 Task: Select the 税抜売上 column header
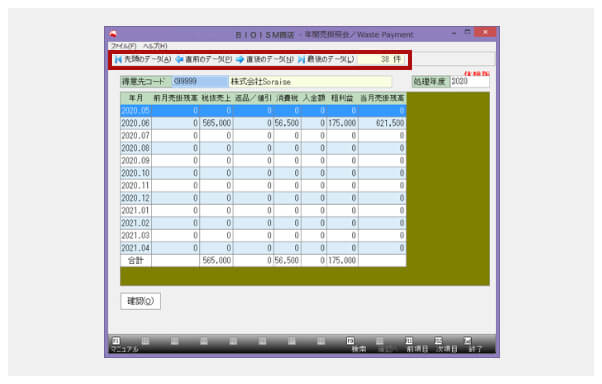tap(216, 98)
